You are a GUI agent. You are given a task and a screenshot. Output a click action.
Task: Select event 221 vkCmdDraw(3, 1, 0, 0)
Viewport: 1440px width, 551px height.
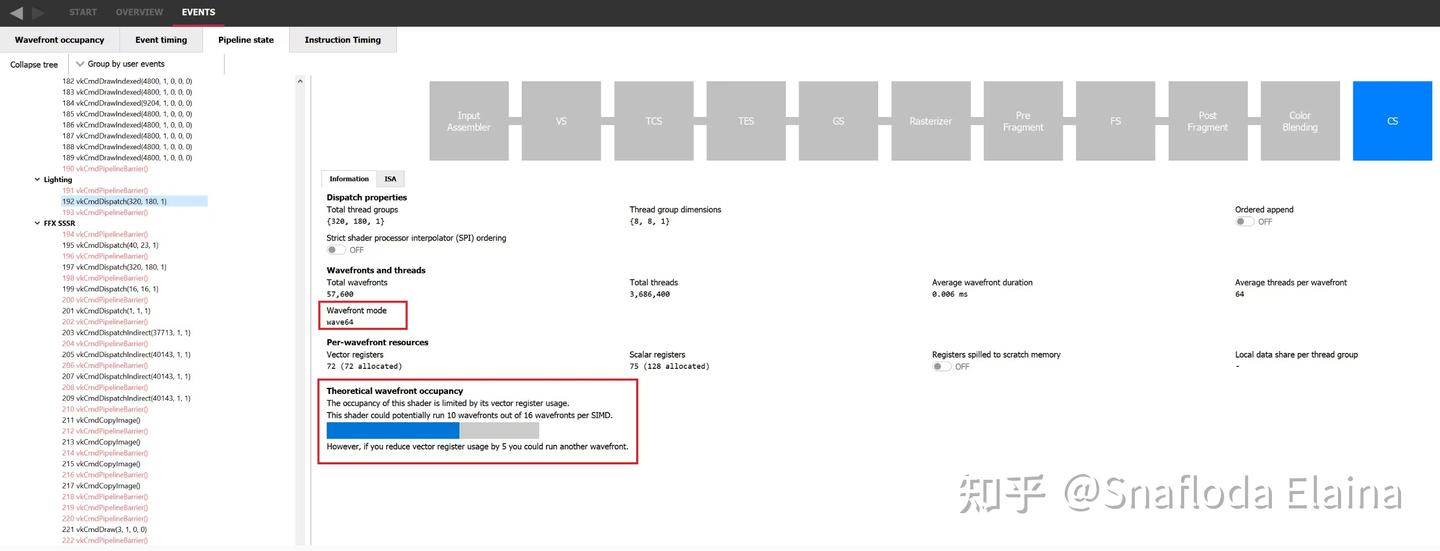pyautogui.click(x=104, y=529)
